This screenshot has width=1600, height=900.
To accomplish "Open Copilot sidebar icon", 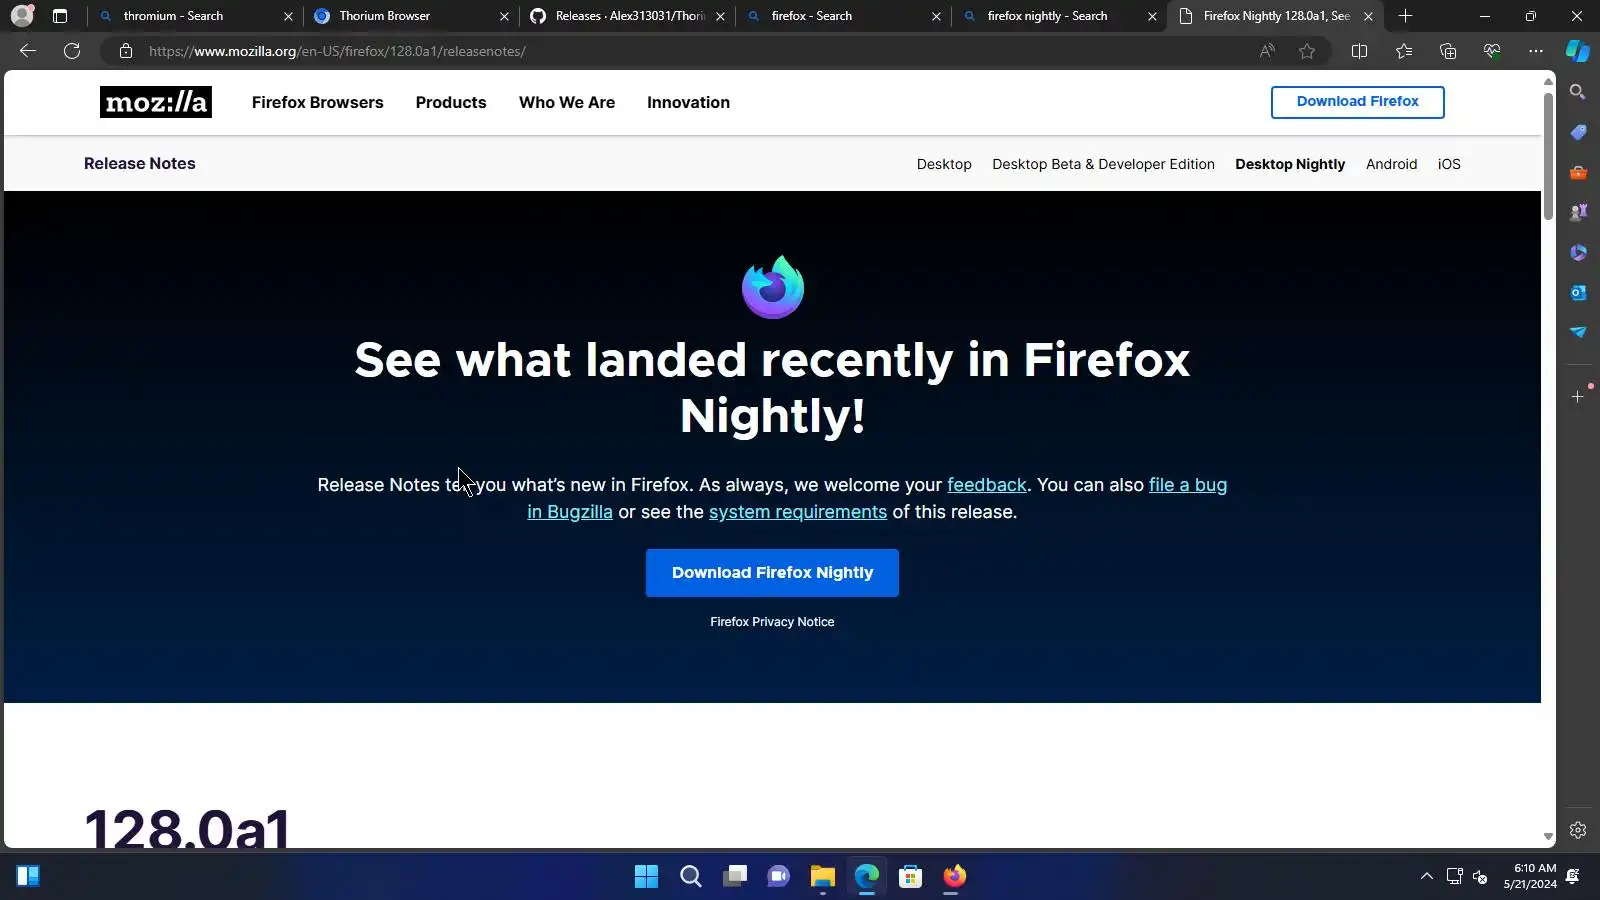I will 1578,51.
